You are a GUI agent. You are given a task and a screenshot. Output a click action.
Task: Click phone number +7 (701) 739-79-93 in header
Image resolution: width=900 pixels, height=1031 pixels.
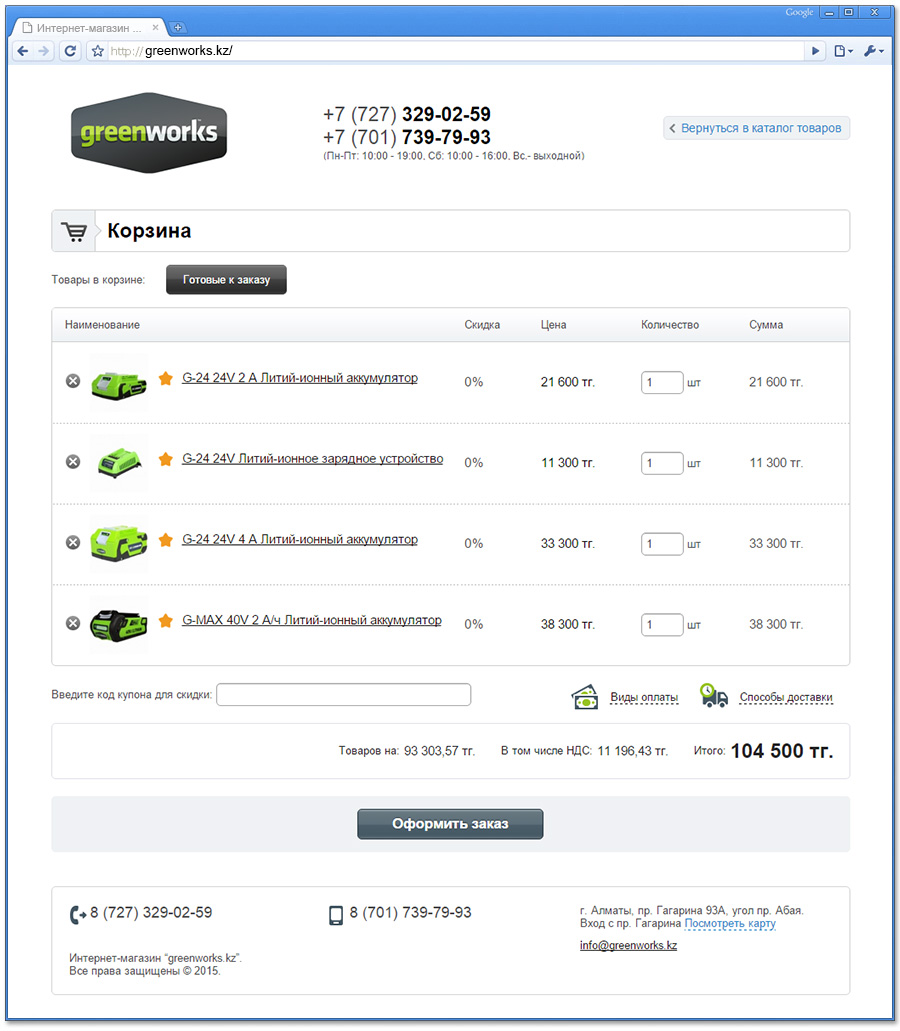[407, 137]
